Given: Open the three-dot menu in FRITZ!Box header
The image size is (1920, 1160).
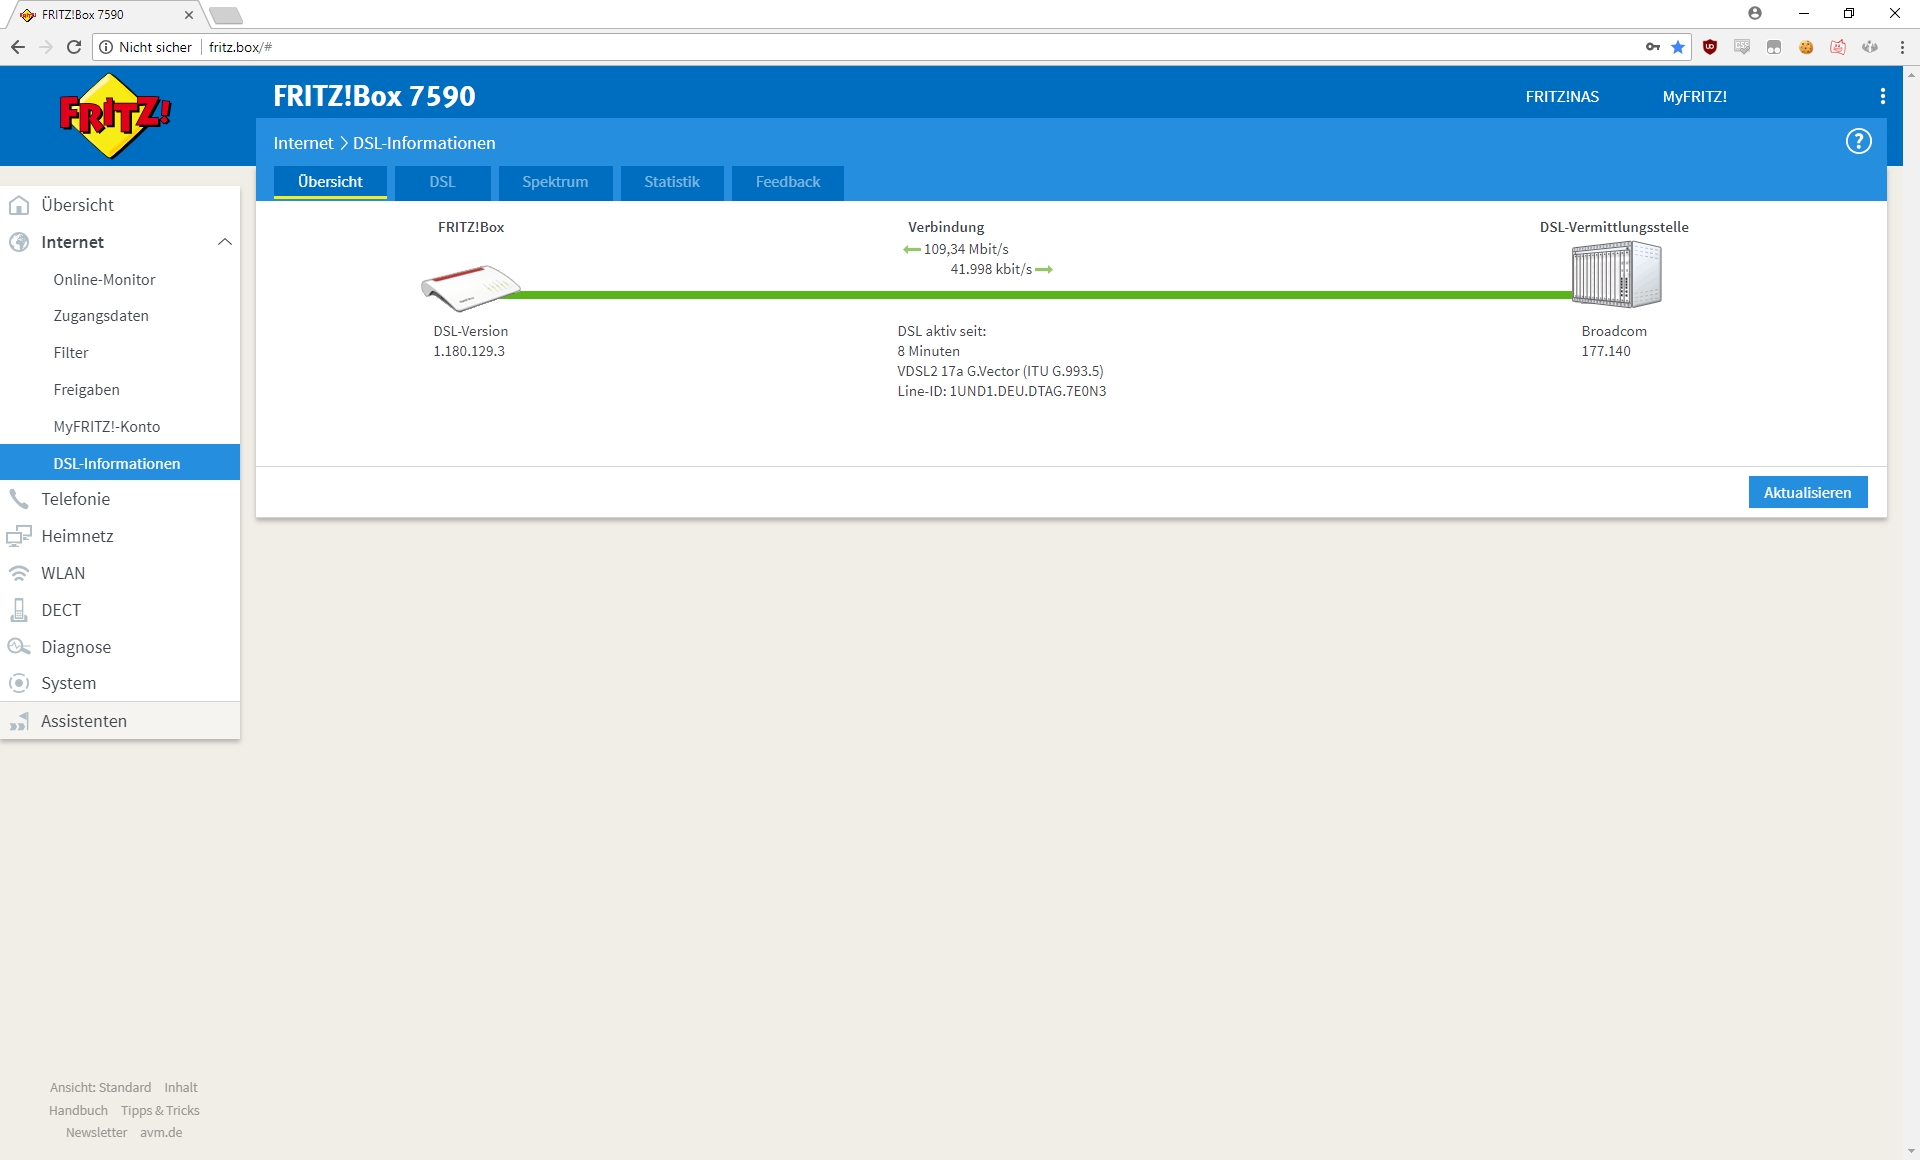Looking at the screenshot, I should [x=1882, y=96].
